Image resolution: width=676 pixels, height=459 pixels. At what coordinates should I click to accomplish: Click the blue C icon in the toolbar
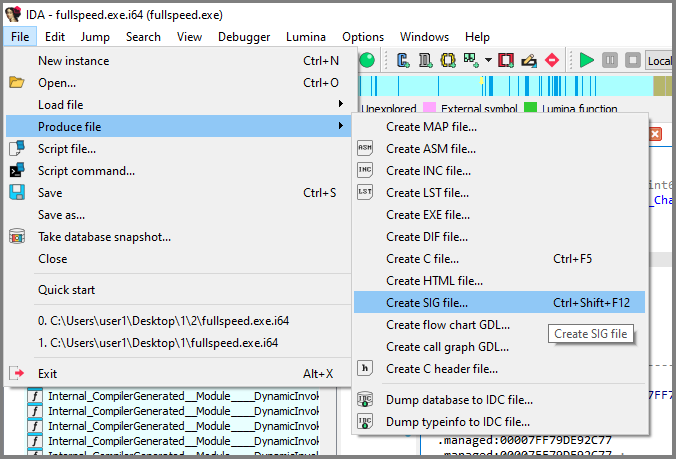click(403, 60)
